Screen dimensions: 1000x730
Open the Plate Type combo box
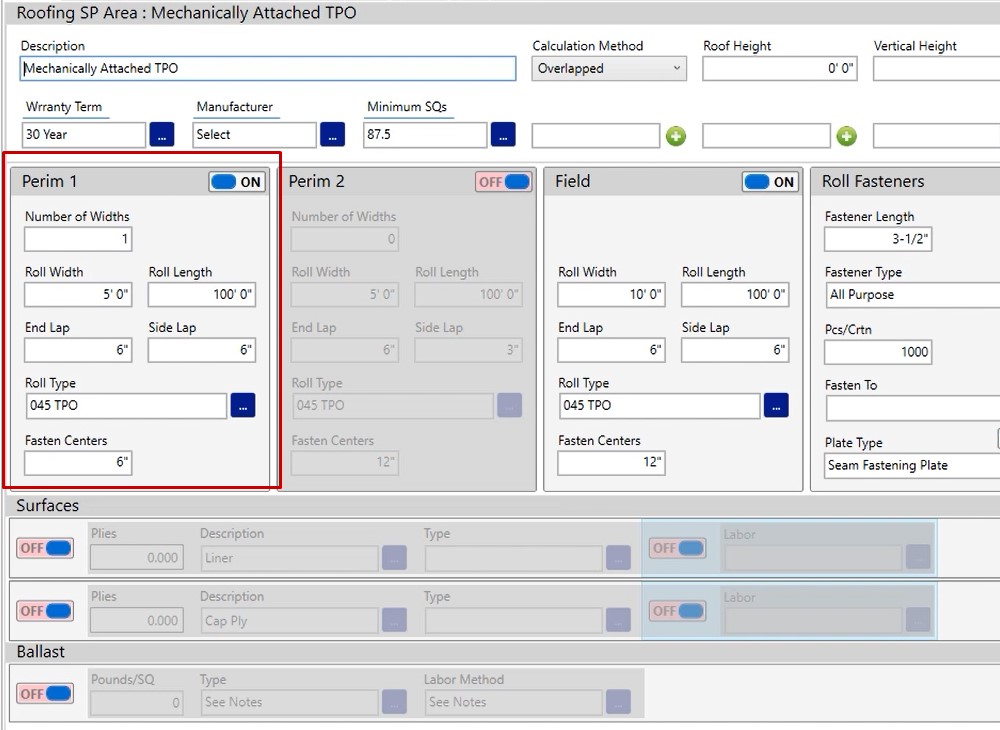(910, 465)
